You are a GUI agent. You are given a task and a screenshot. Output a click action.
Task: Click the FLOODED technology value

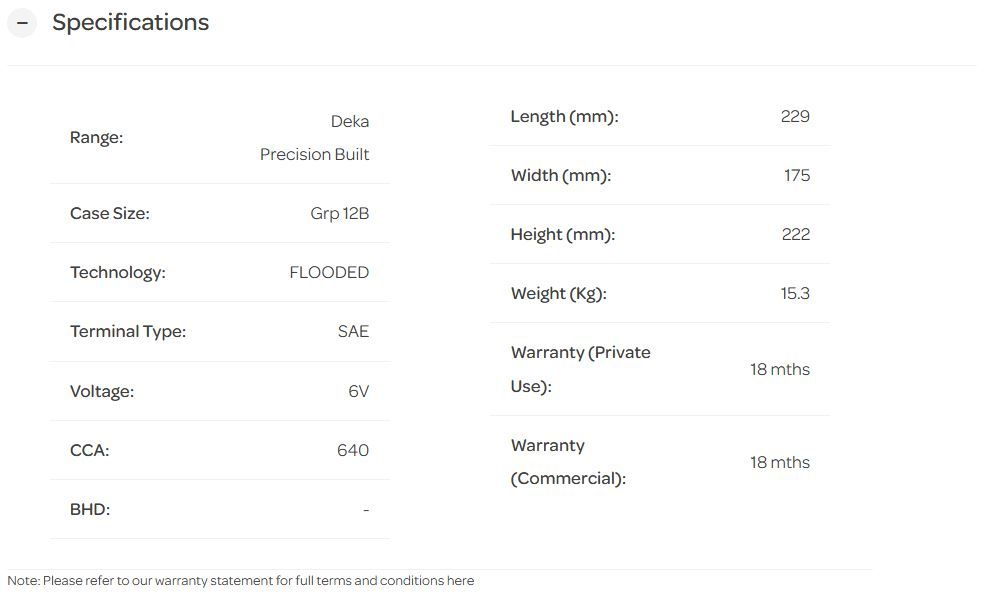coord(329,272)
